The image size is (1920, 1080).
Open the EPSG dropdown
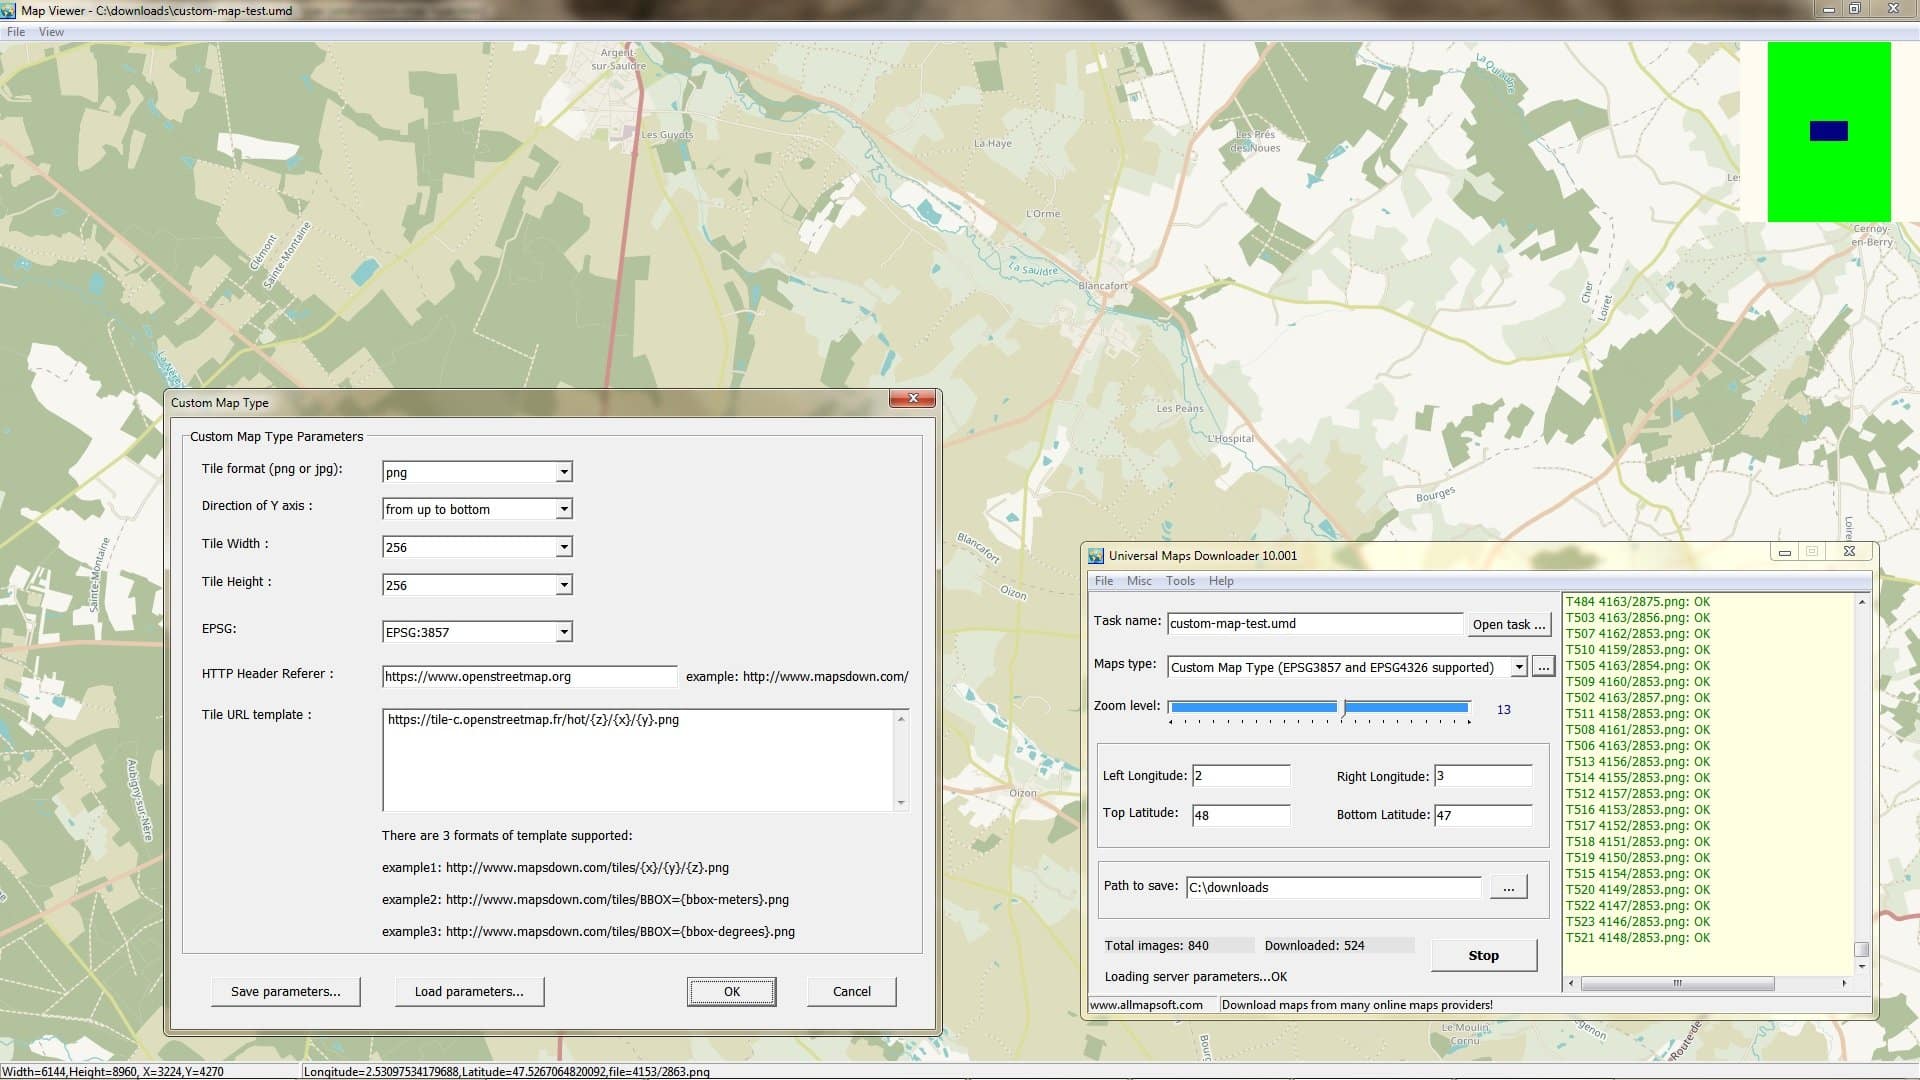563,631
